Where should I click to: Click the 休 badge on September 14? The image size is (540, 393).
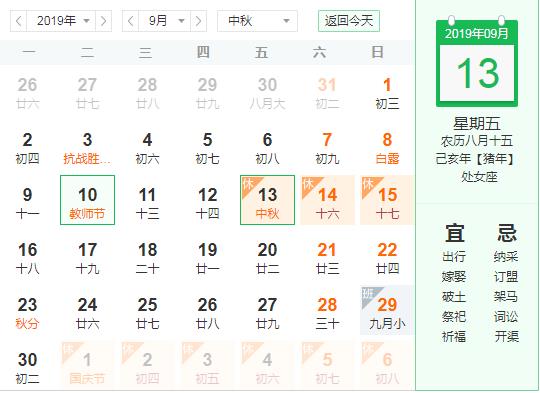click(307, 184)
